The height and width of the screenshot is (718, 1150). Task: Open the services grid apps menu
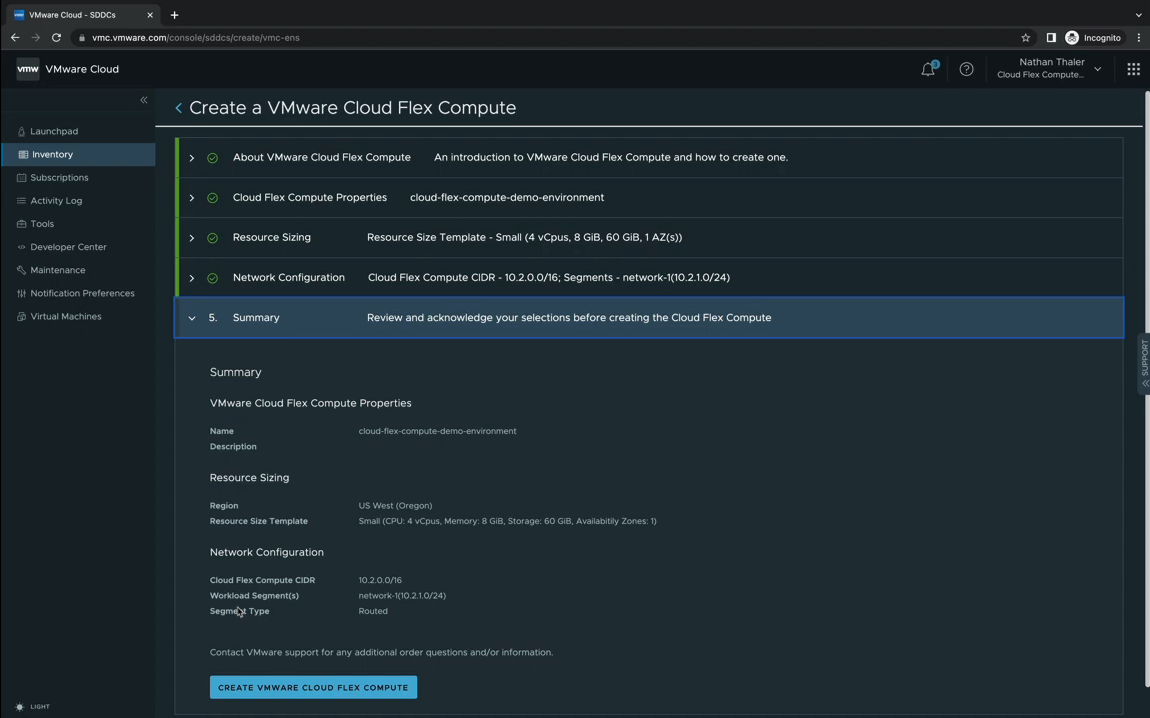(x=1133, y=69)
